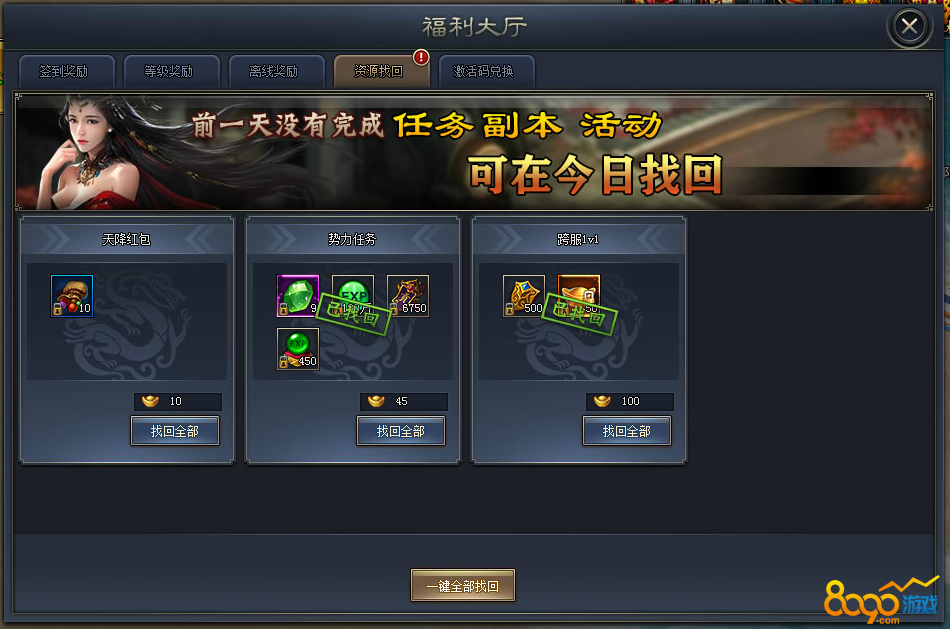Click the 一键全部找回 button
Image resolution: width=950 pixels, height=629 pixels.
tap(463, 585)
